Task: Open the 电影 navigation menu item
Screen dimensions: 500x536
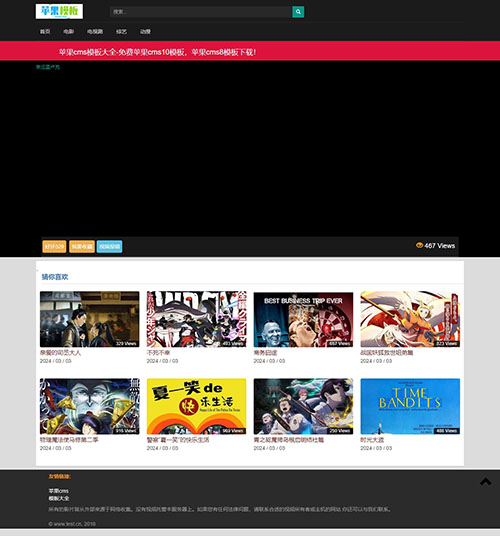Action: pyautogui.click(x=68, y=31)
